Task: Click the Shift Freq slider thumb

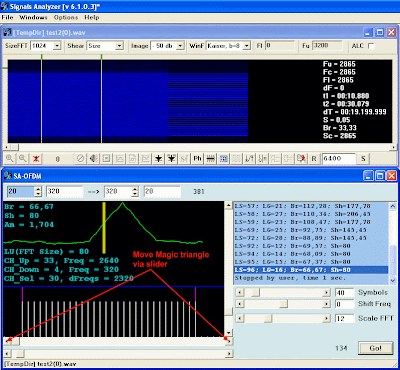Action: point(284,304)
